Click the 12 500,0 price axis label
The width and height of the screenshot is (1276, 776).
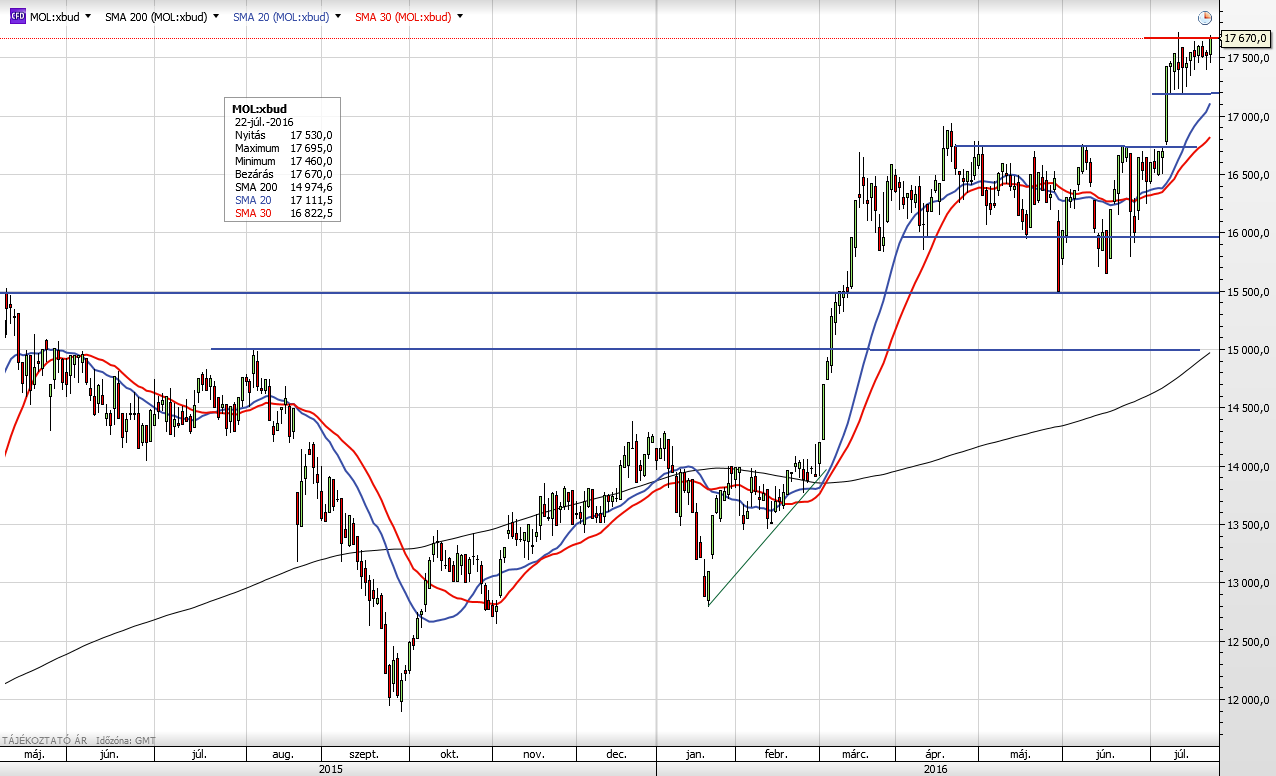coord(1249,642)
